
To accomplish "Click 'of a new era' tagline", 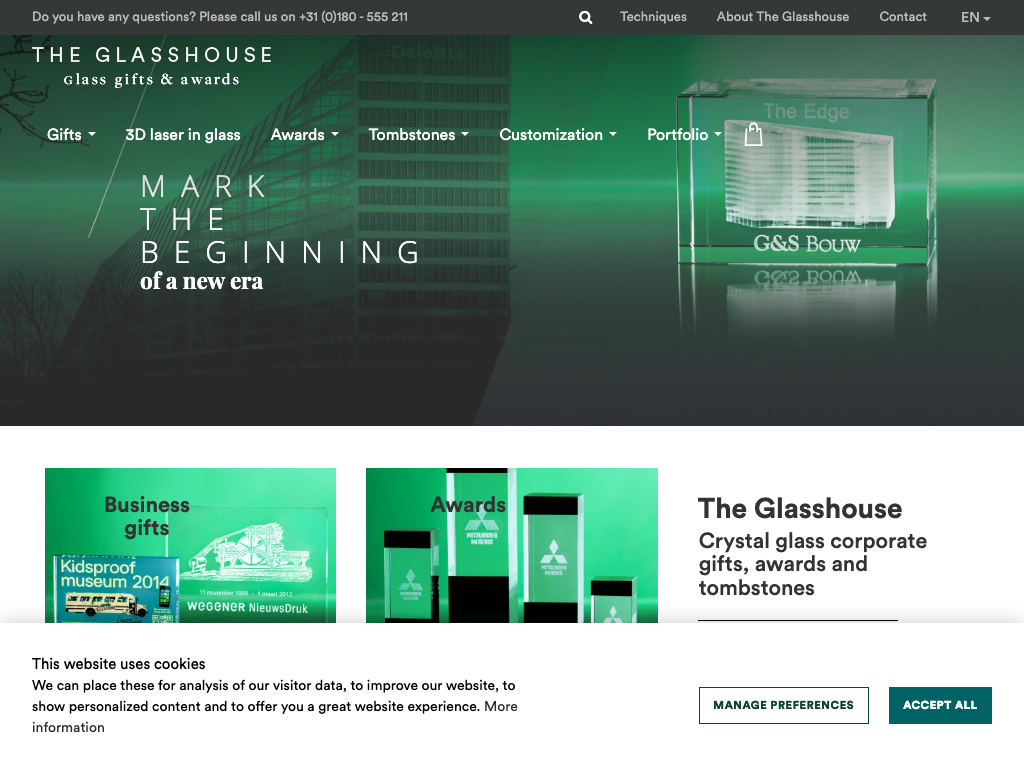I will click(x=201, y=281).
